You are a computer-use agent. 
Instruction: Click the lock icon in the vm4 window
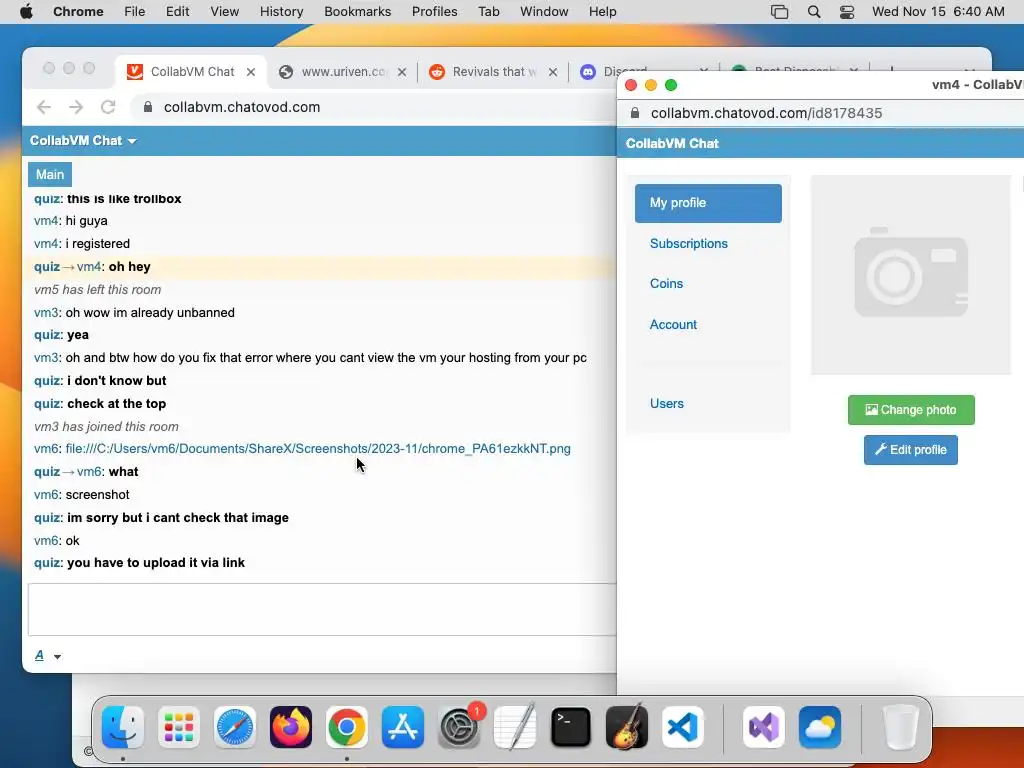pos(635,113)
